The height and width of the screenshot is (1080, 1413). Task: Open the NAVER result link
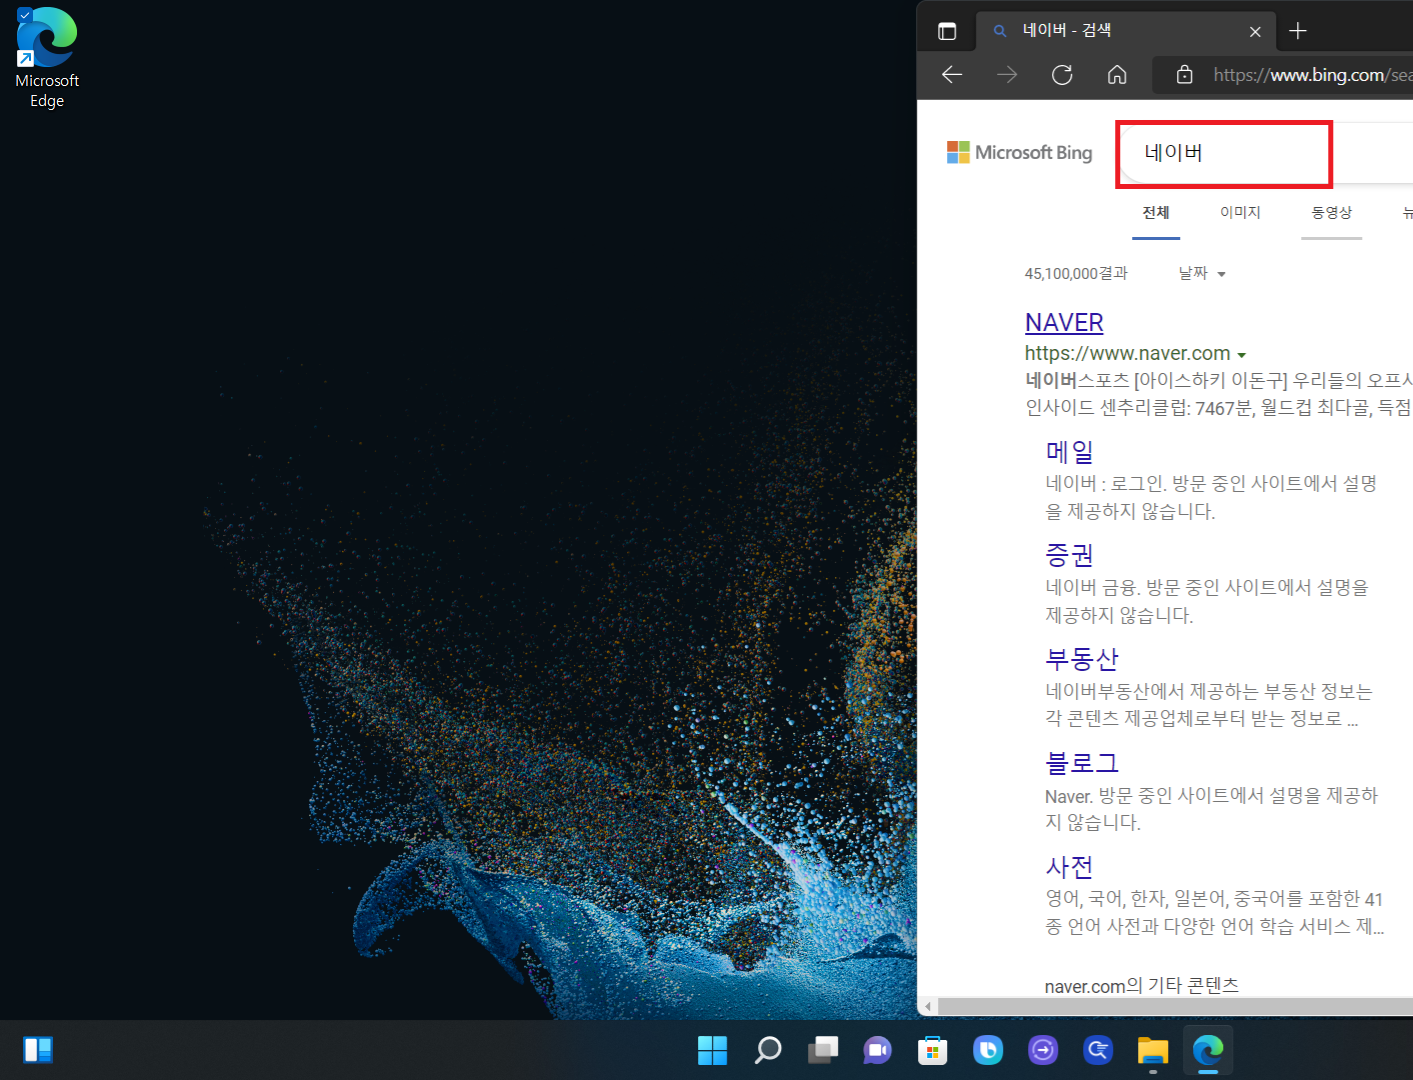tap(1064, 322)
